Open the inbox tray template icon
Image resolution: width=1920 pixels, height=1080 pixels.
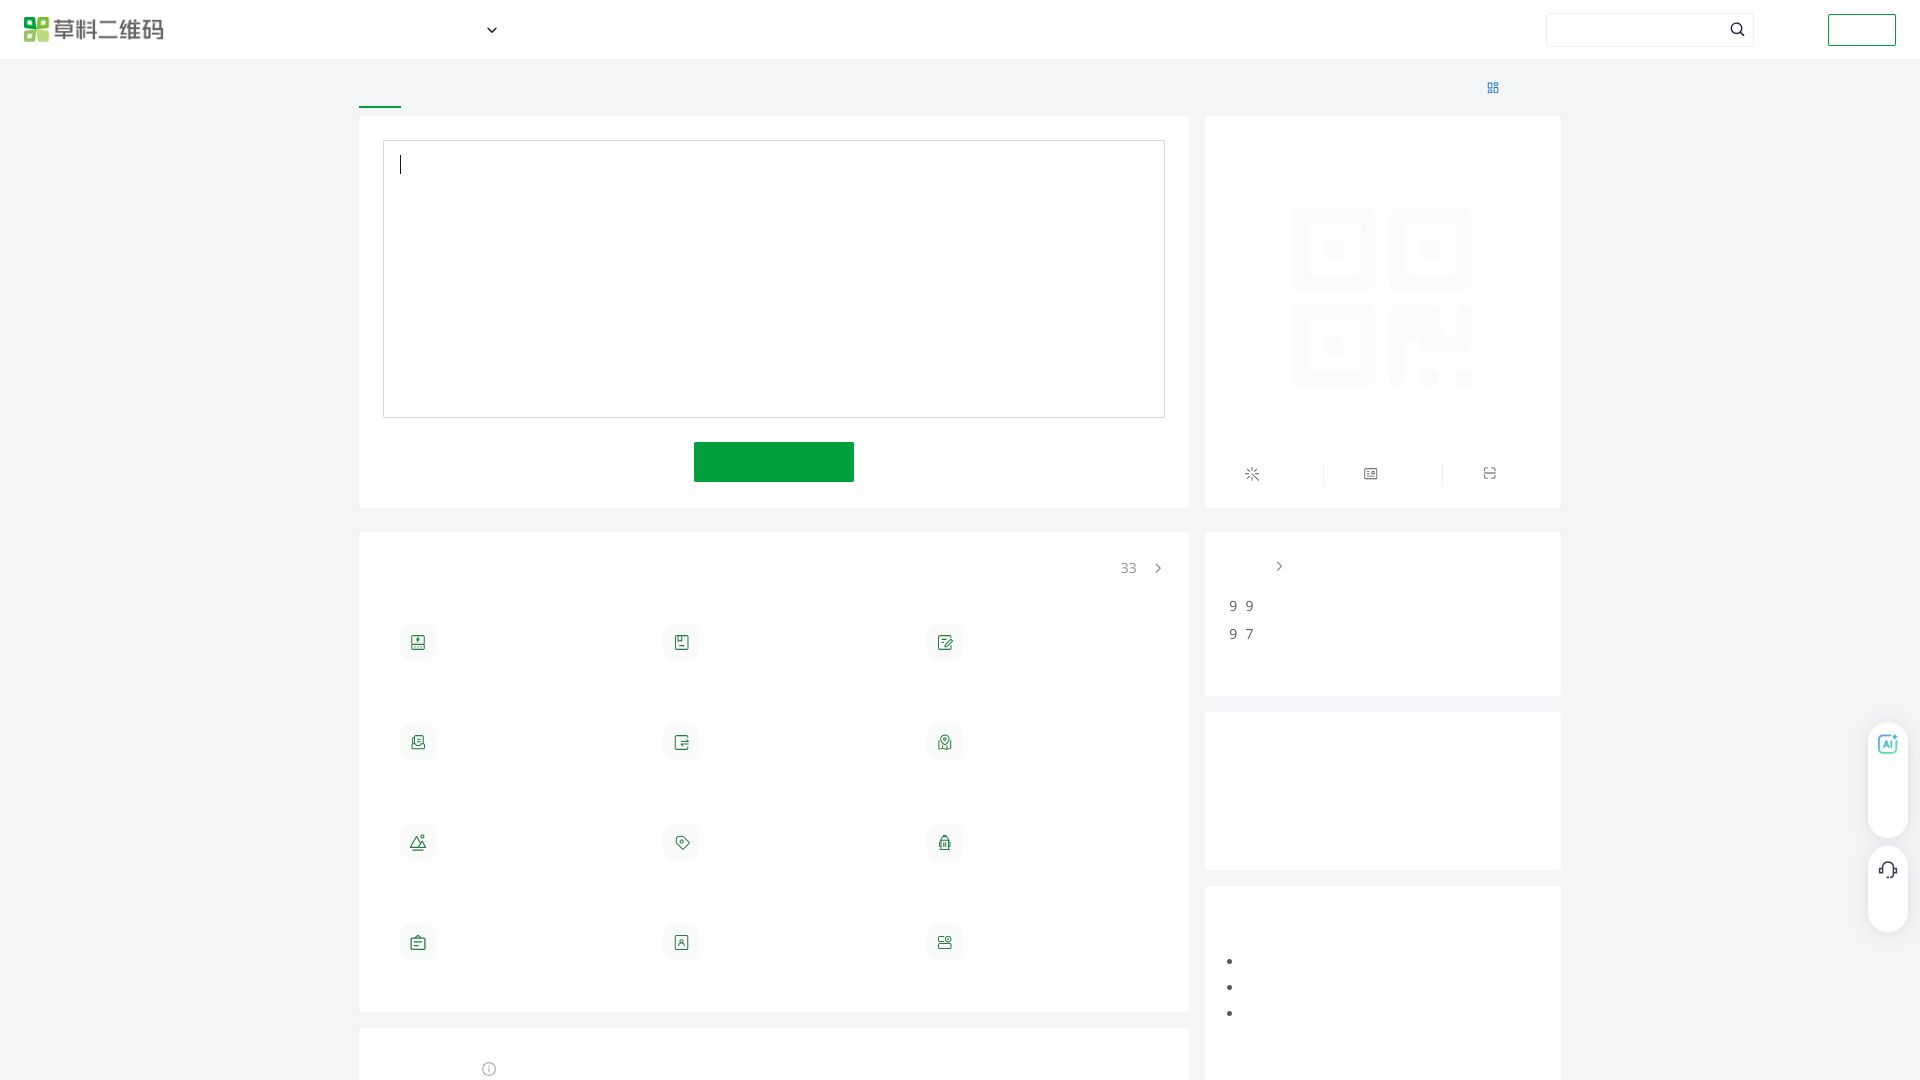pos(418,742)
